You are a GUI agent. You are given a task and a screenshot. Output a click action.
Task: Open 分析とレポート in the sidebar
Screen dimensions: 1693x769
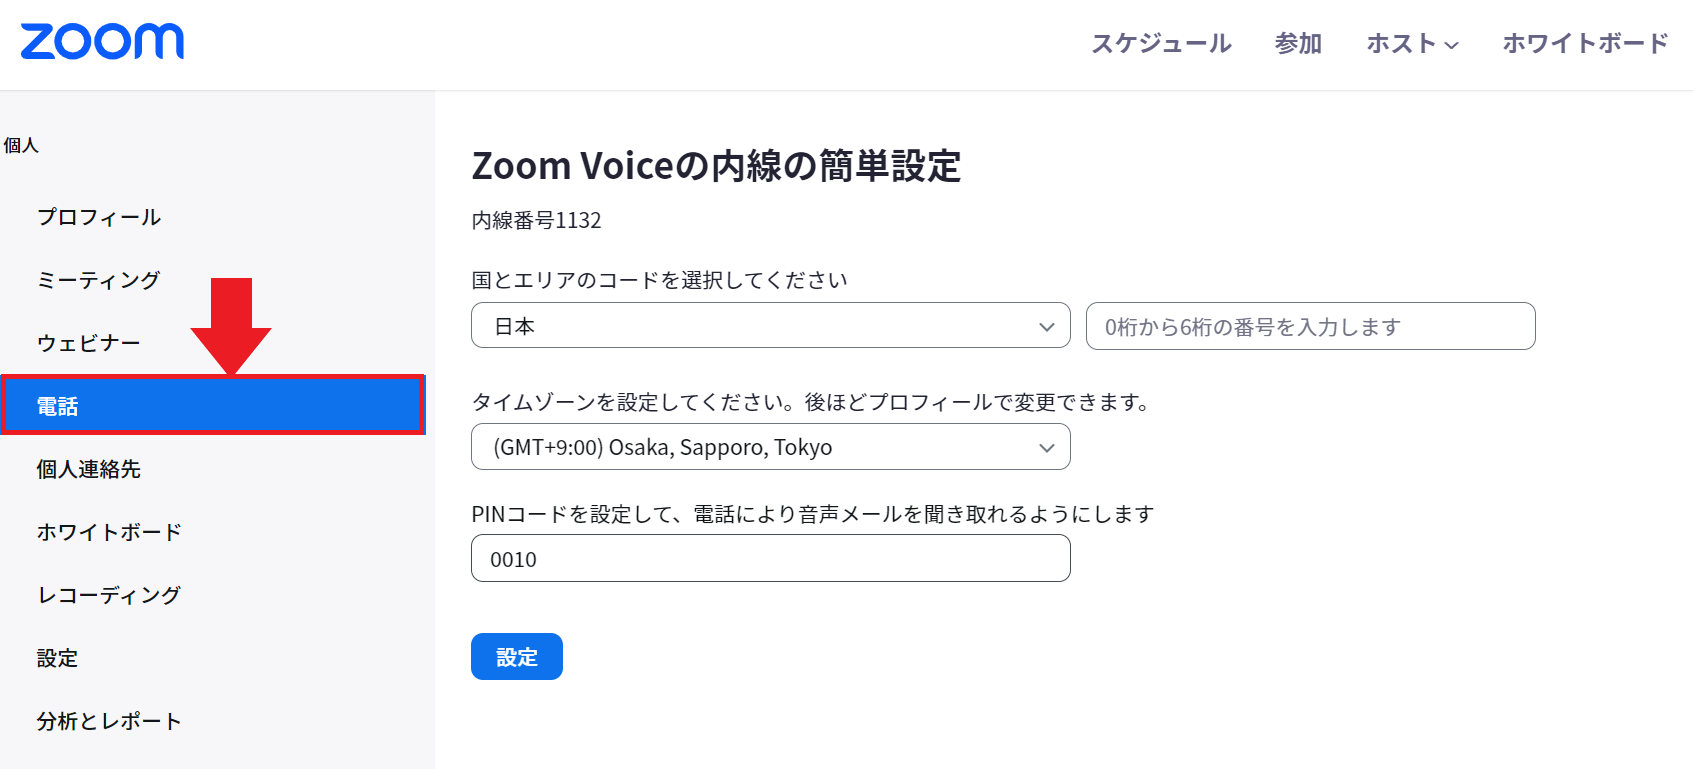109,721
